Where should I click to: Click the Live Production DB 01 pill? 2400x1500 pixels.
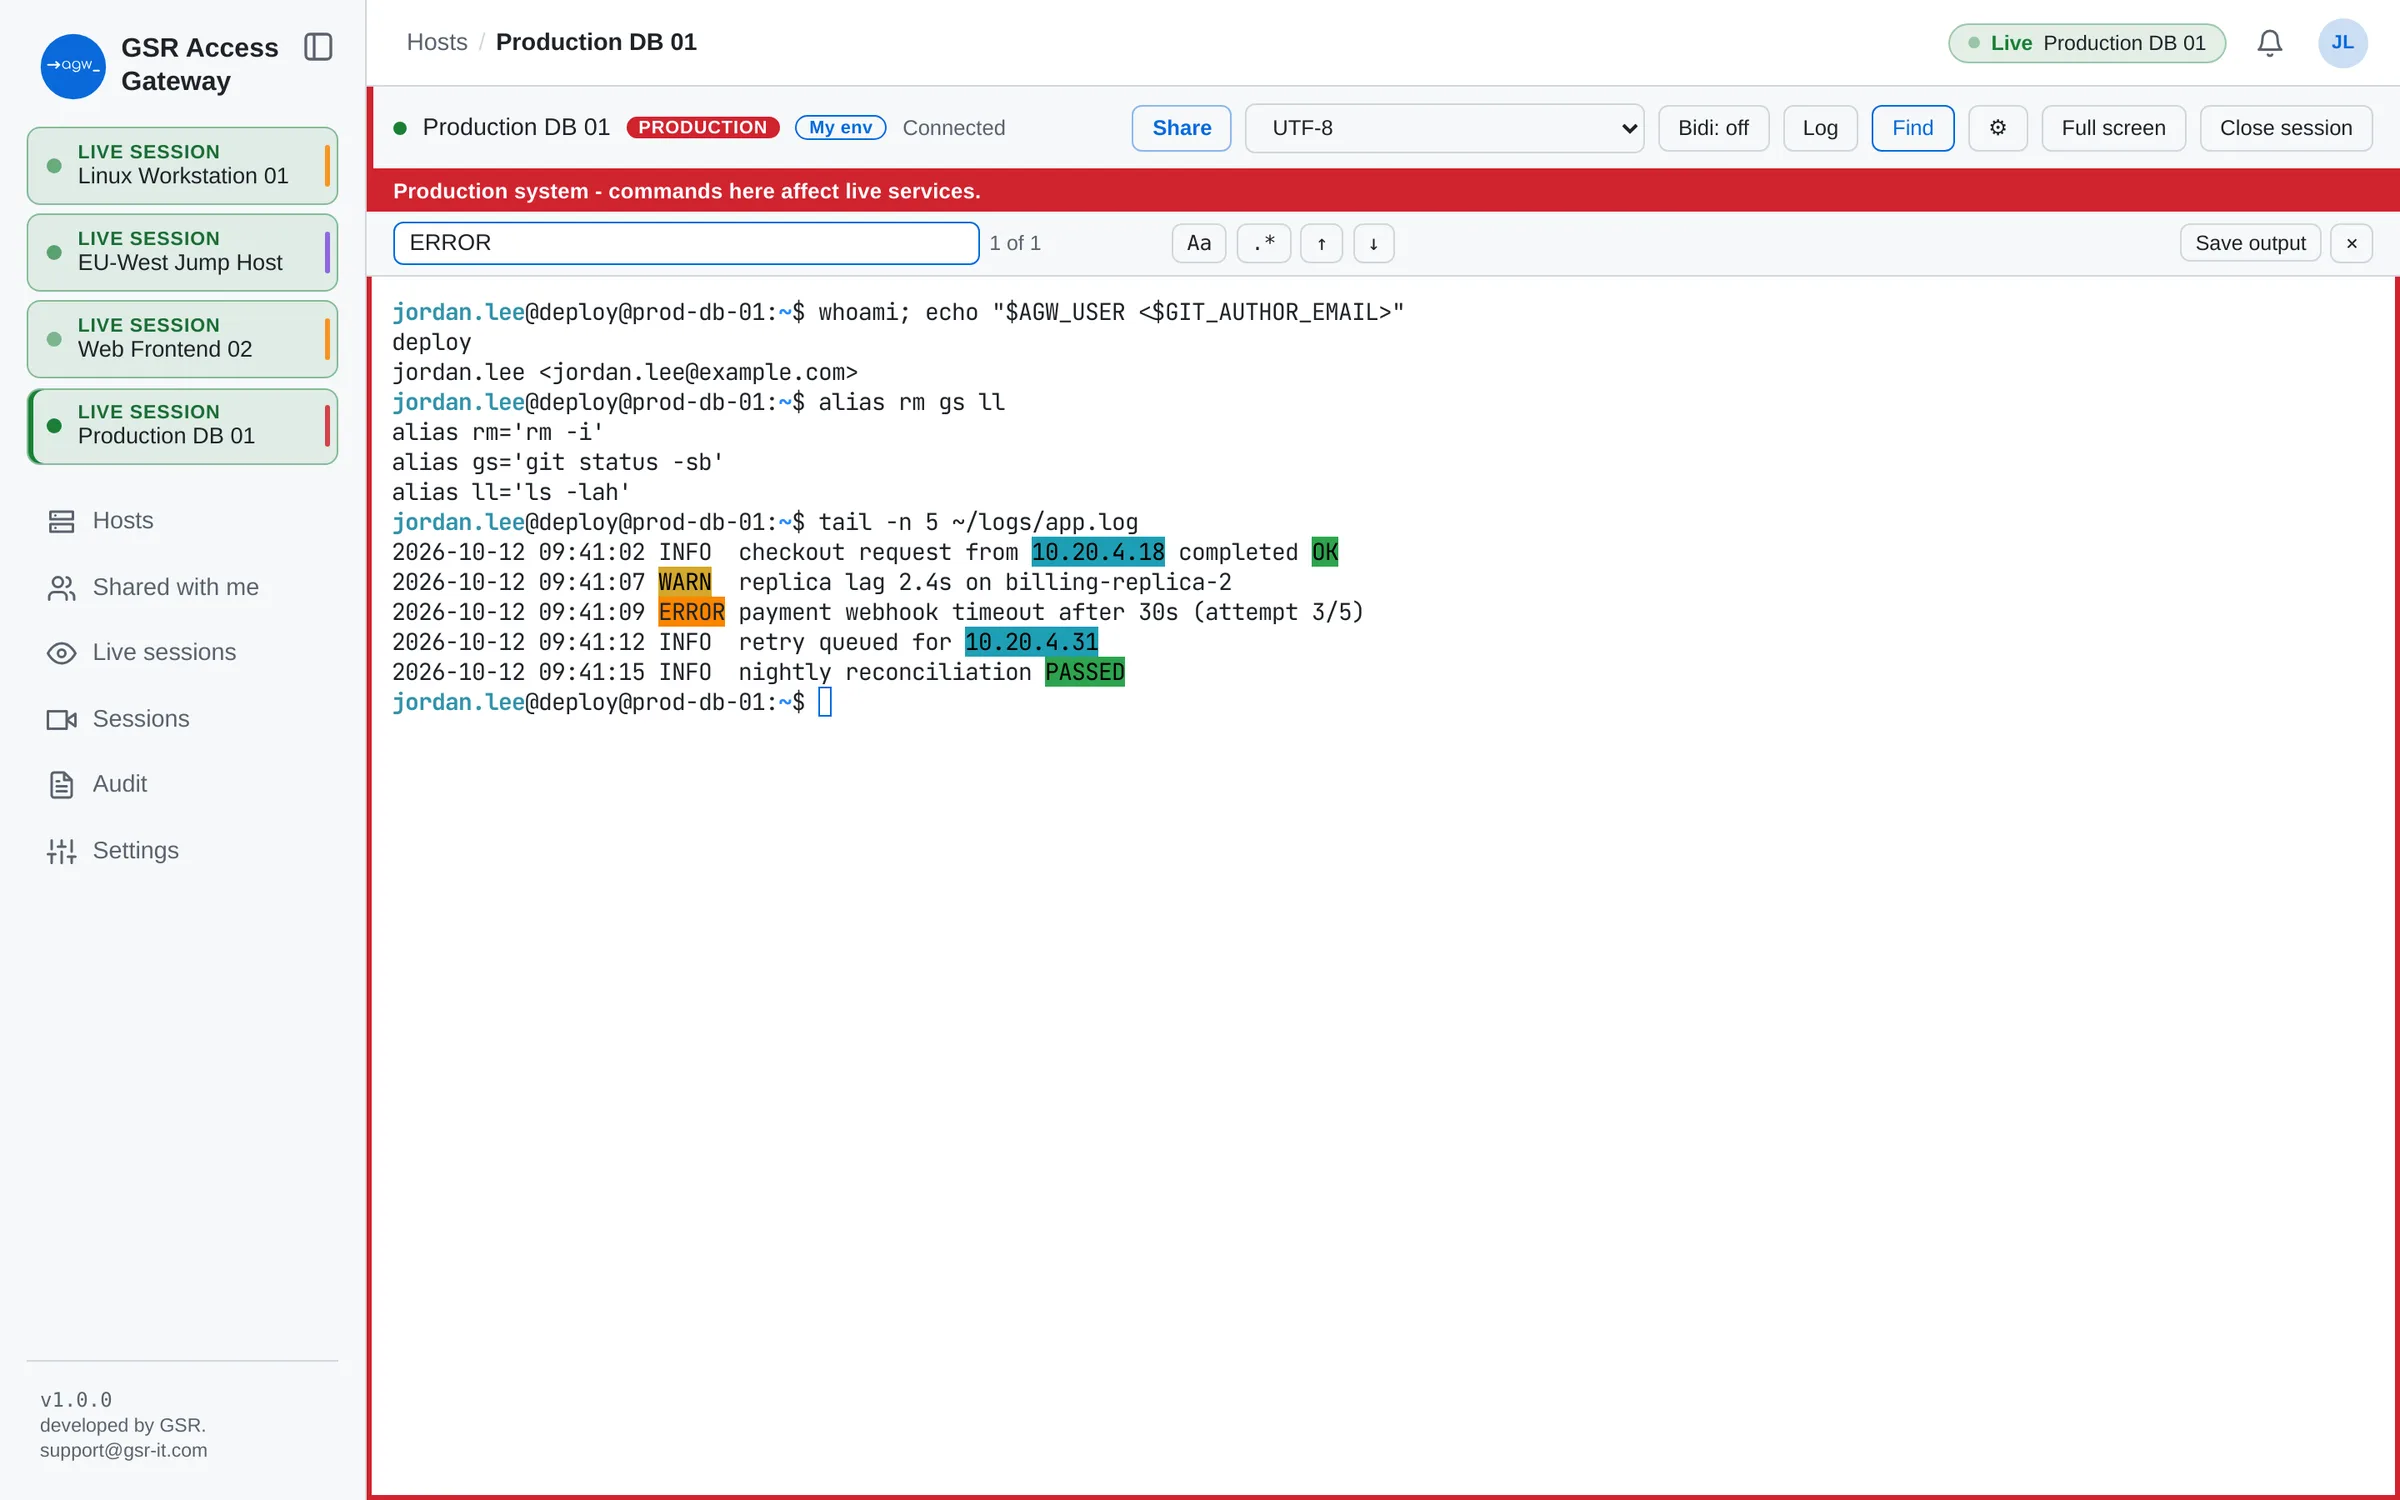2086,43
